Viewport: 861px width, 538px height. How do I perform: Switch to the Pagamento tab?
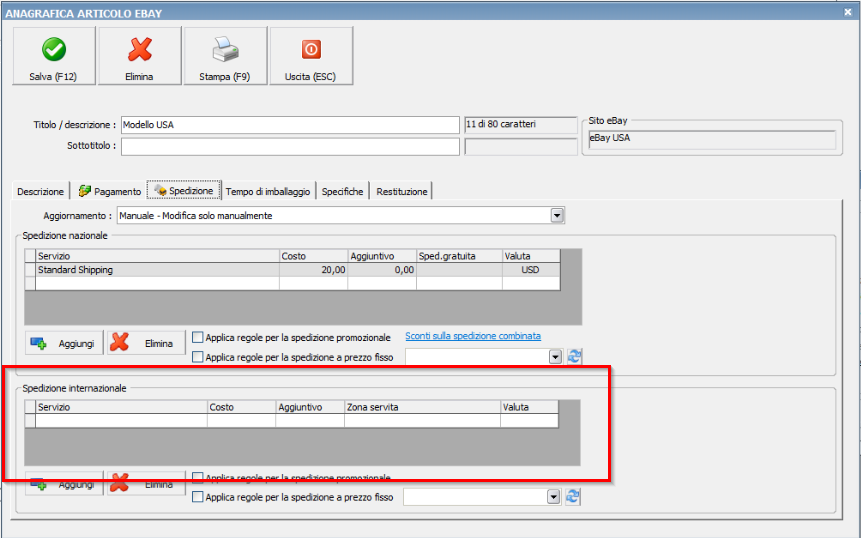(109, 192)
